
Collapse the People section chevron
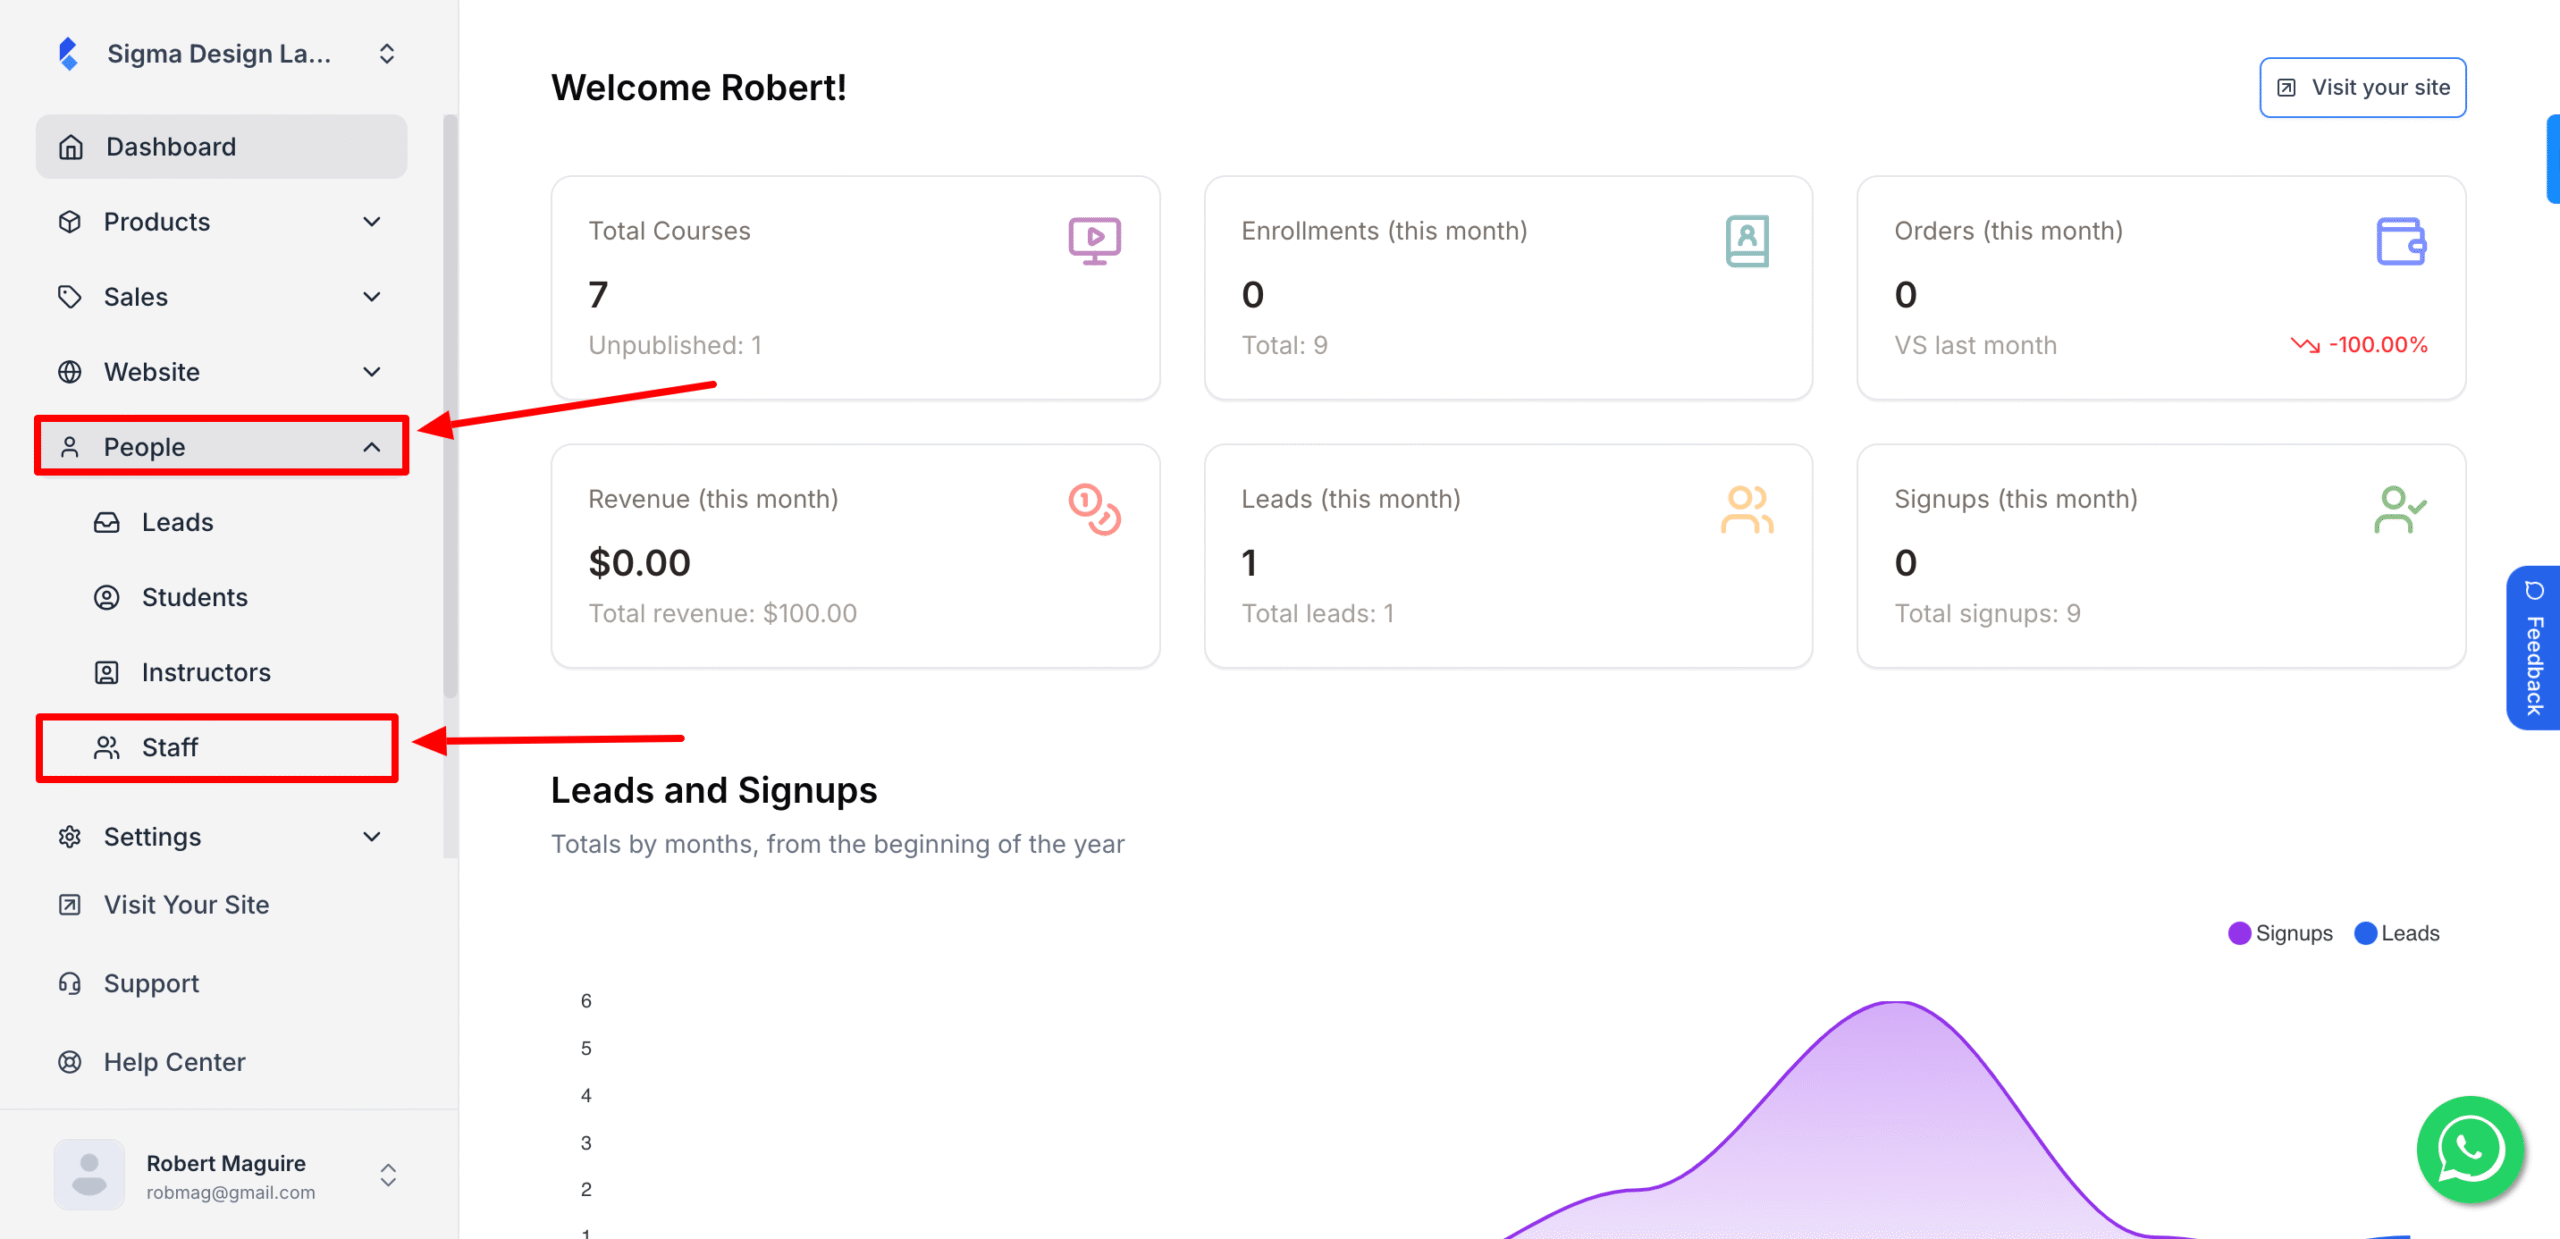point(372,447)
